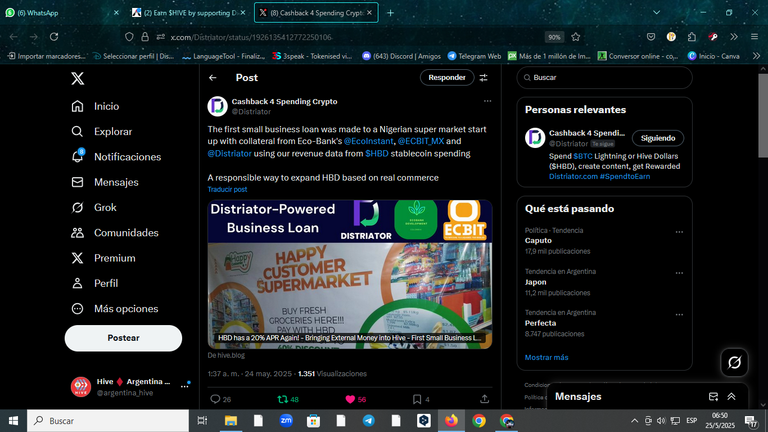This screenshot has height=432, width=768.
Task: Open a new browser tab
Action: tap(390, 13)
